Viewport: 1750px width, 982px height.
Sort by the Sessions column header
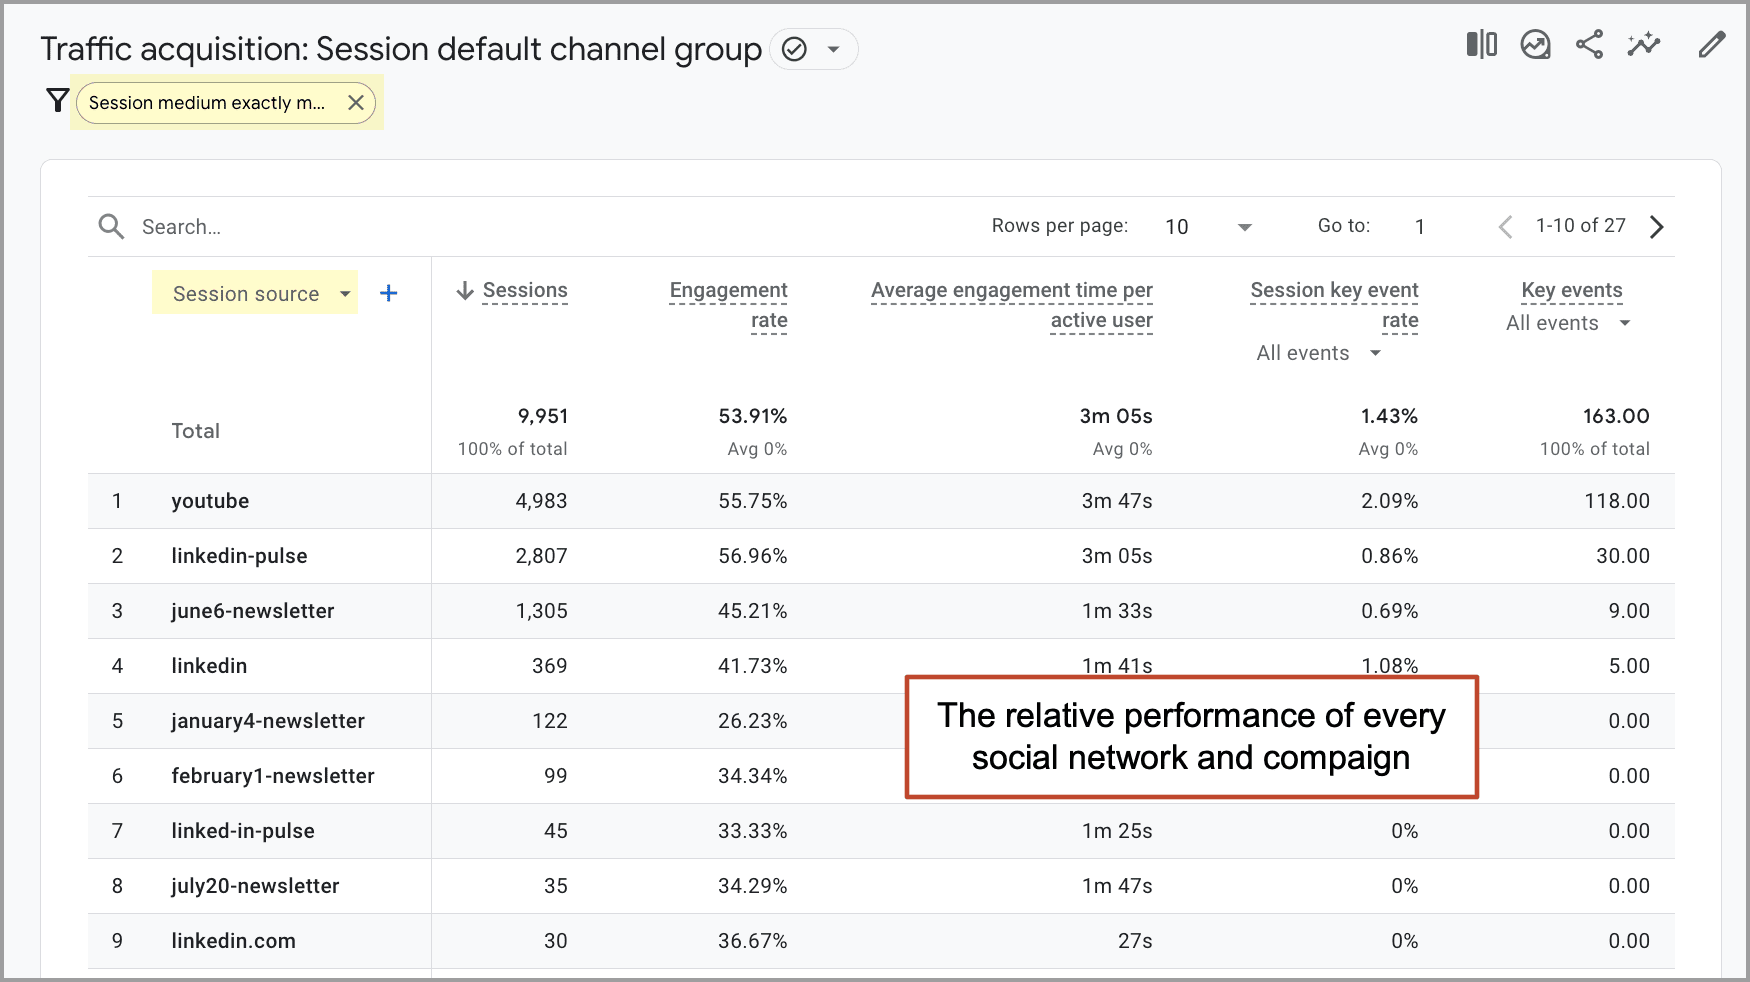[525, 291]
